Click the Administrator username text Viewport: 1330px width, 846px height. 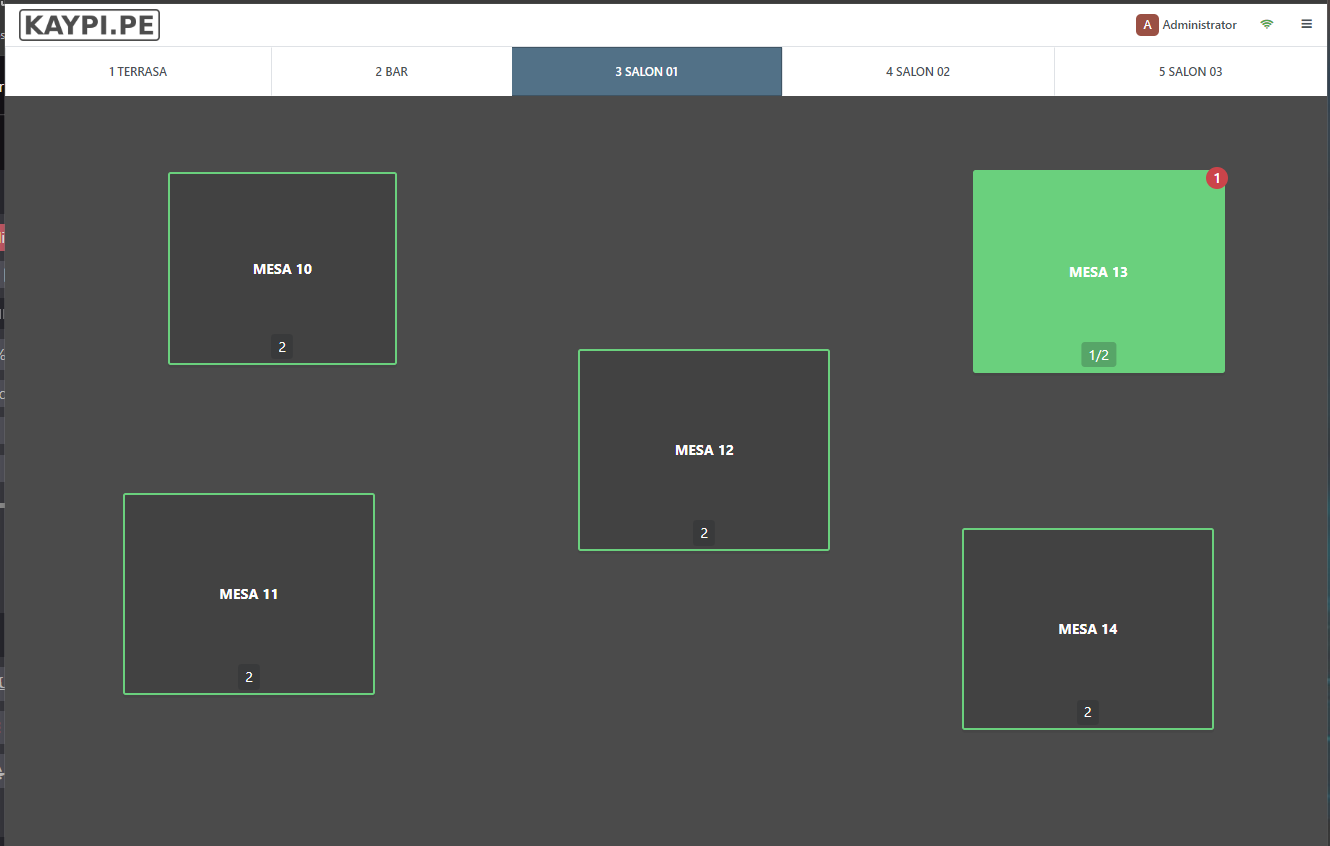click(x=1199, y=25)
